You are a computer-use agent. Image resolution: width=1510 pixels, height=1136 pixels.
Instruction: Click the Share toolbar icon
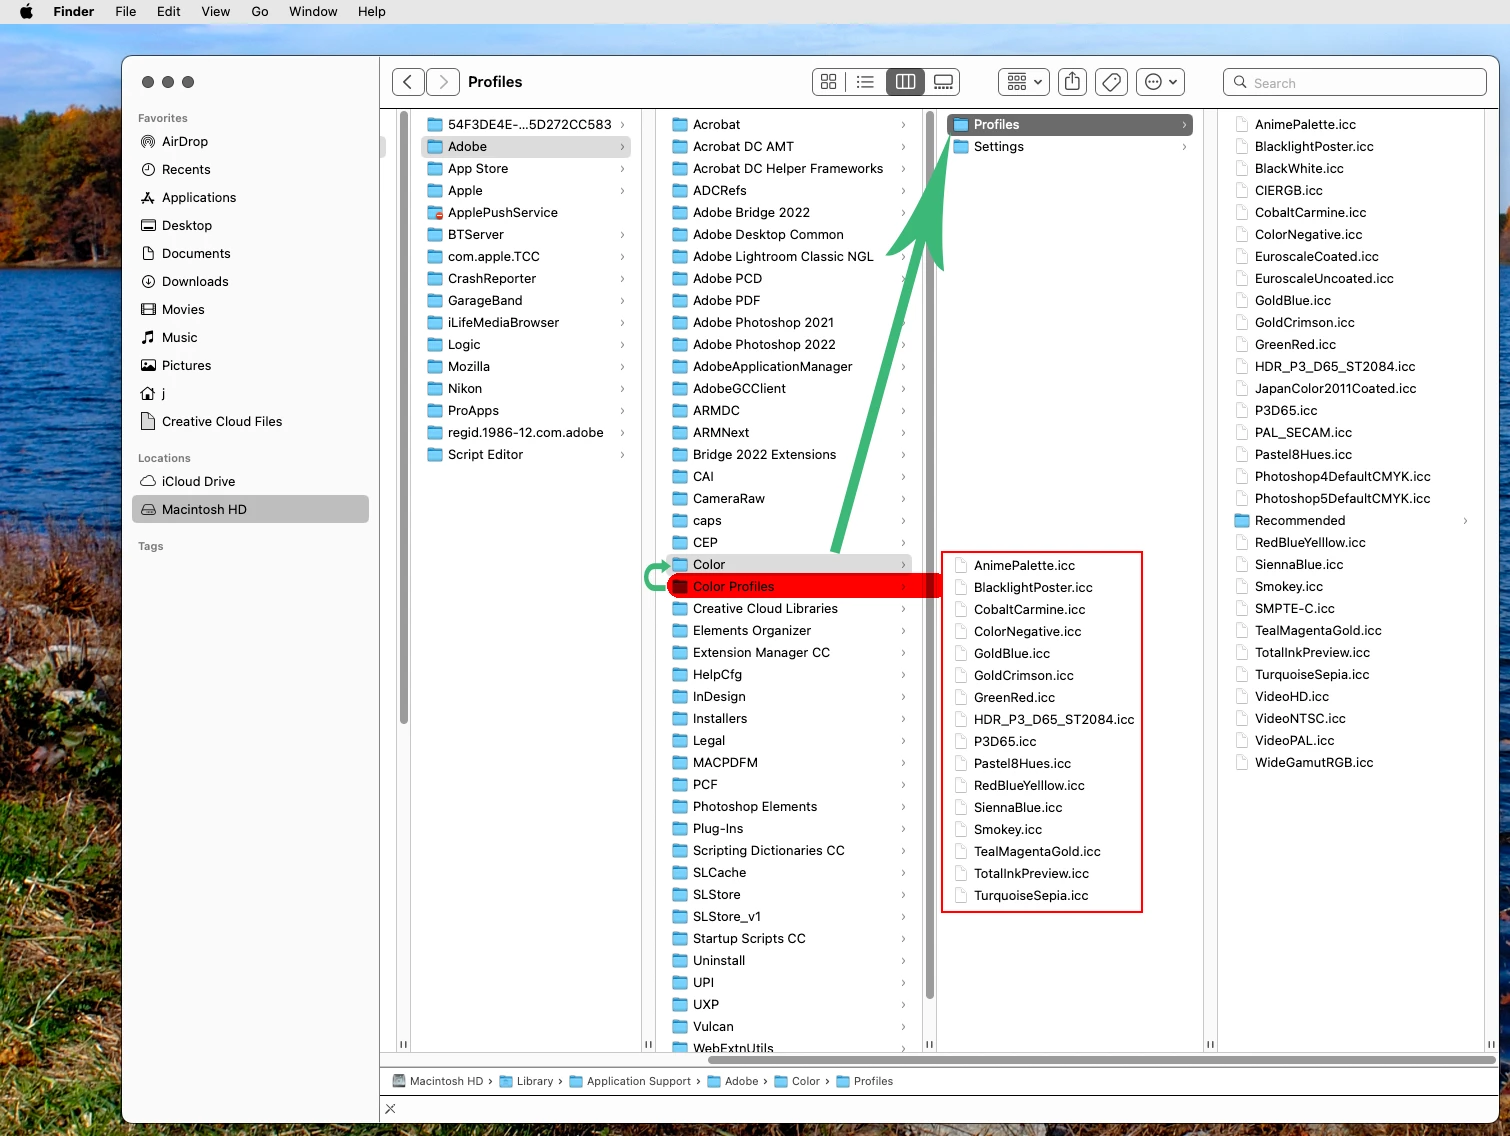1072,82
